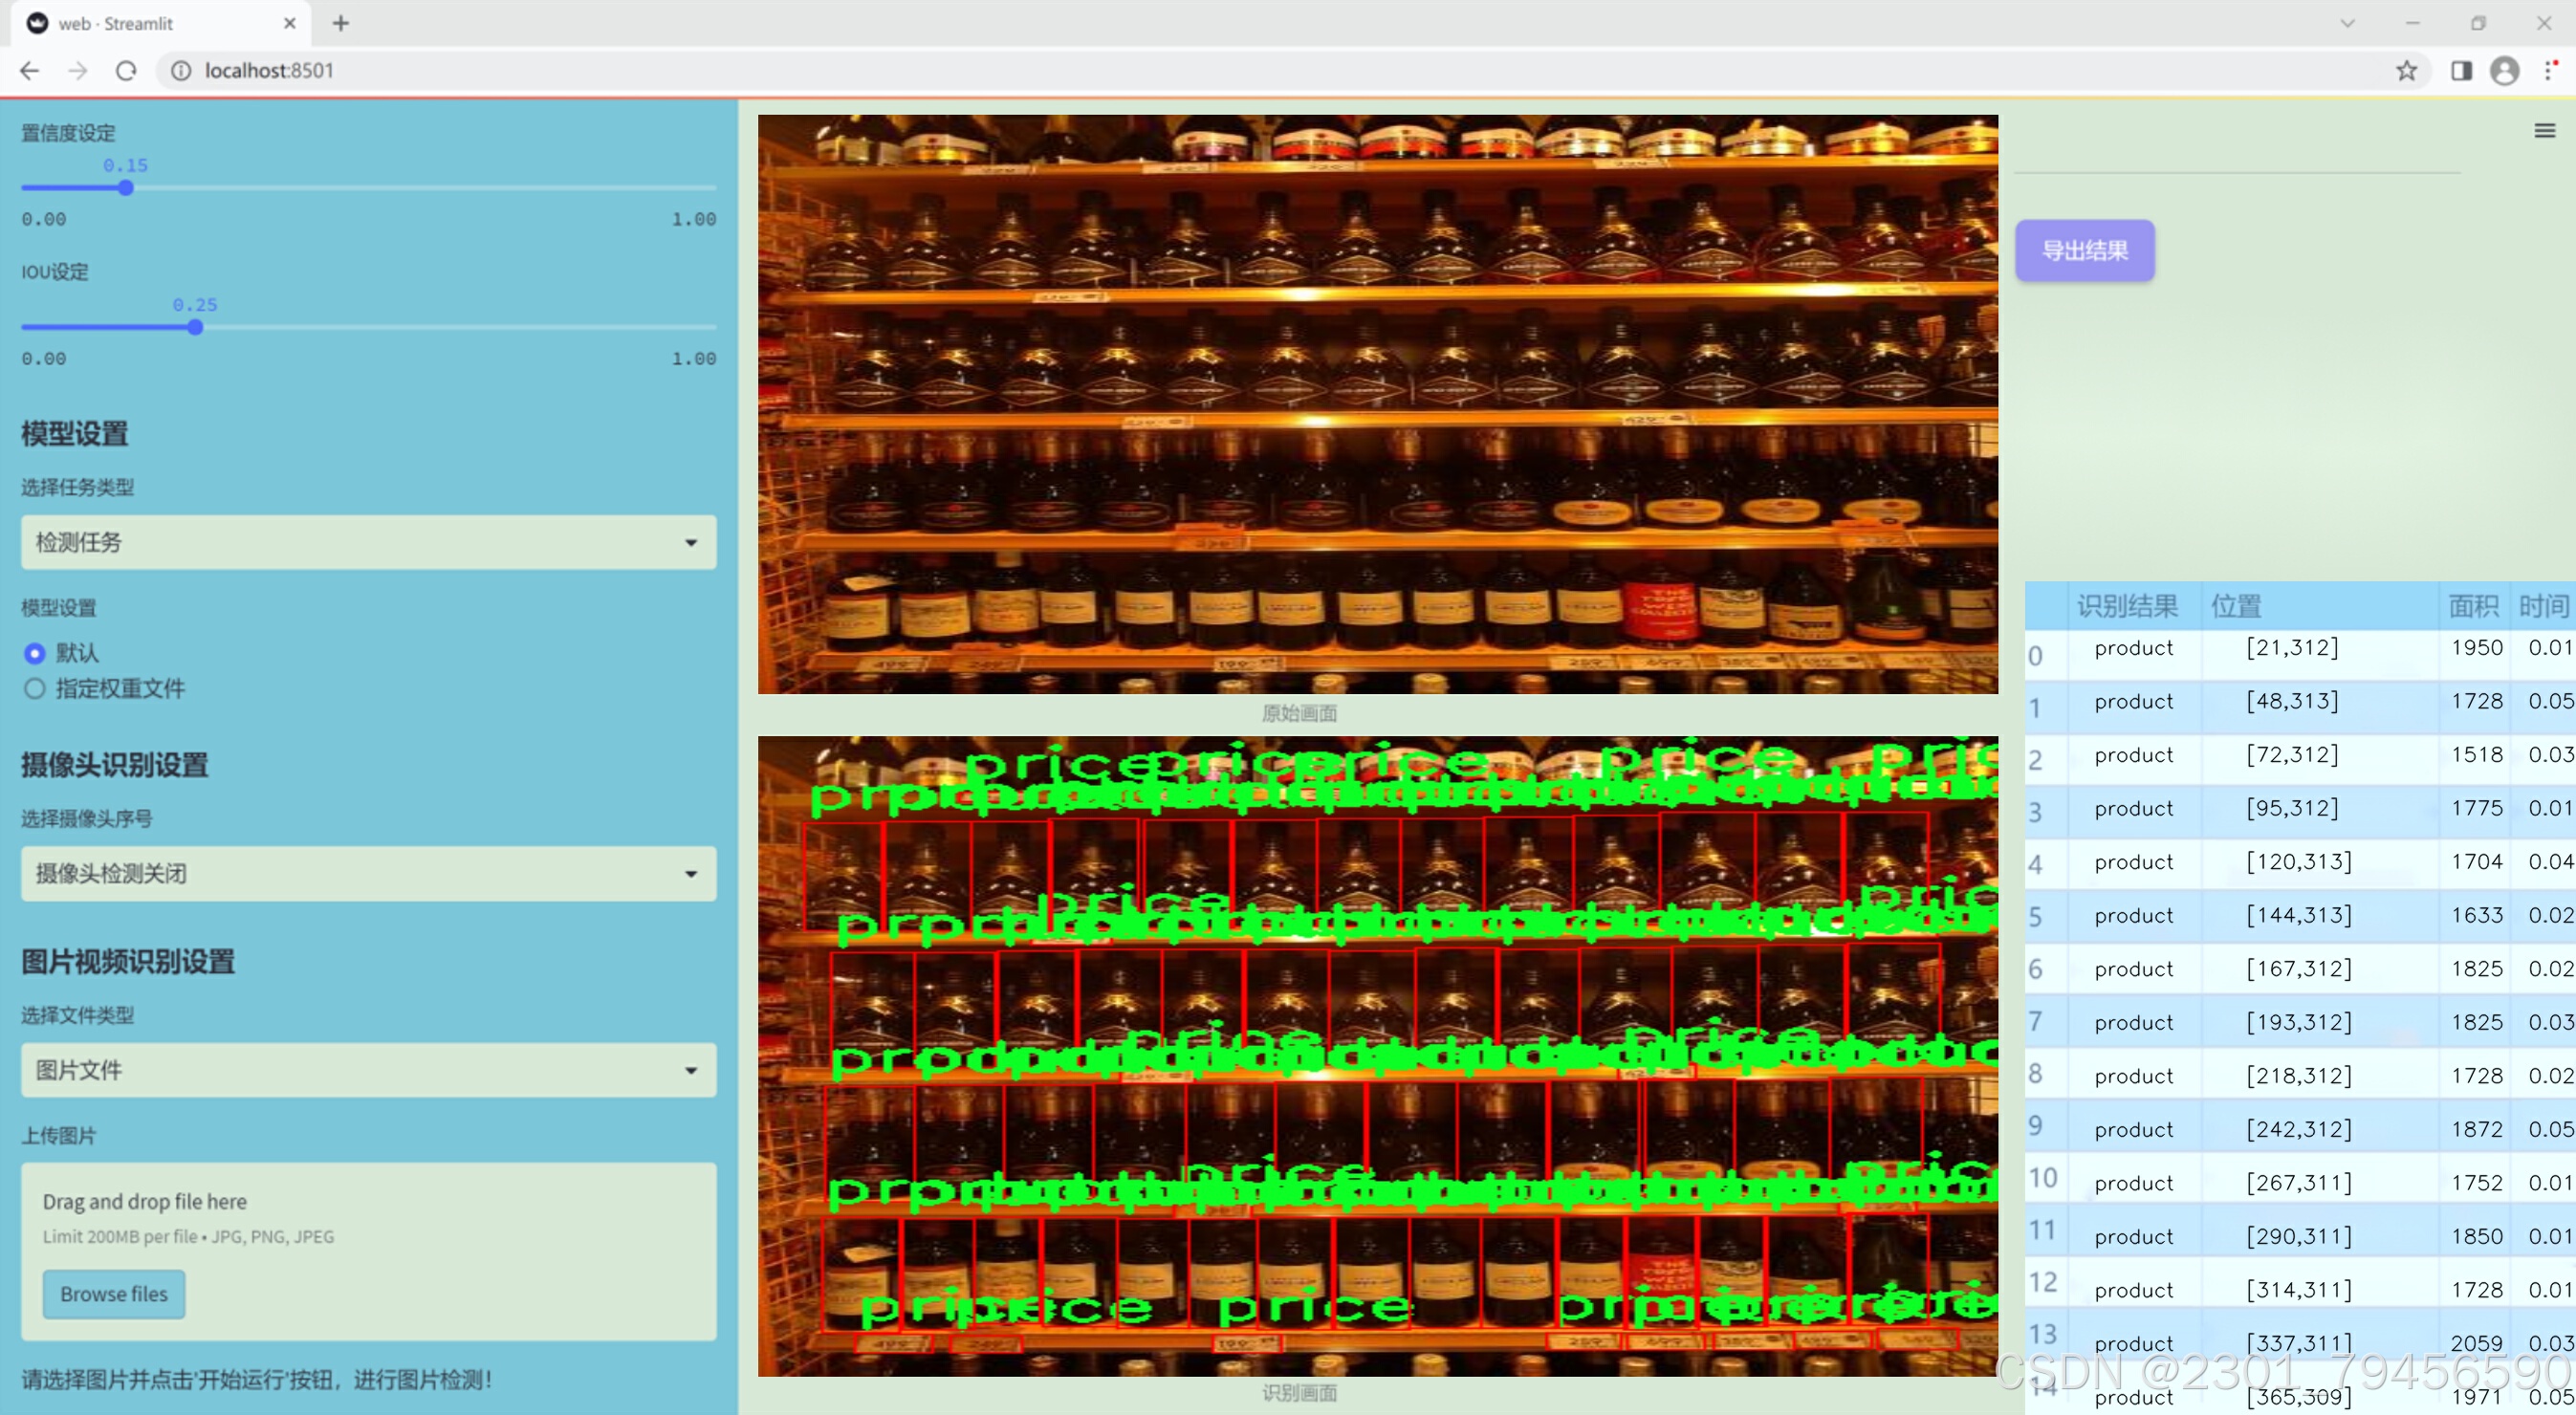
Task: Click the 识别结果 column header
Action: click(2126, 605)
